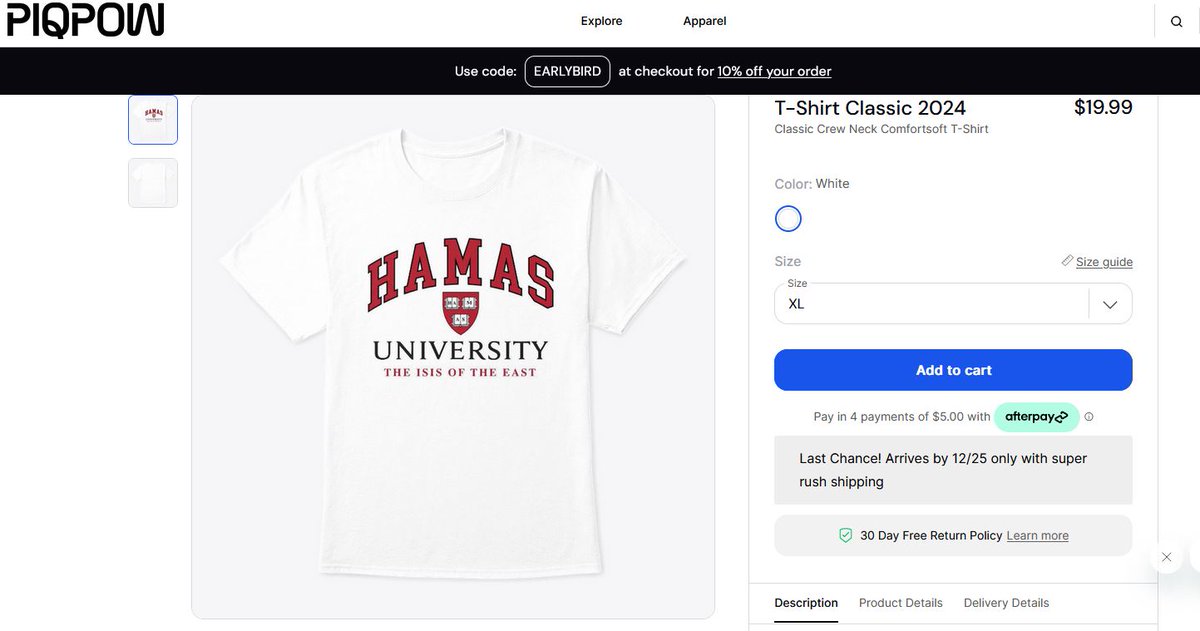This screenshot has width=1200, height=631.
Task: Select the white color swatch
Action: [788, 218]
